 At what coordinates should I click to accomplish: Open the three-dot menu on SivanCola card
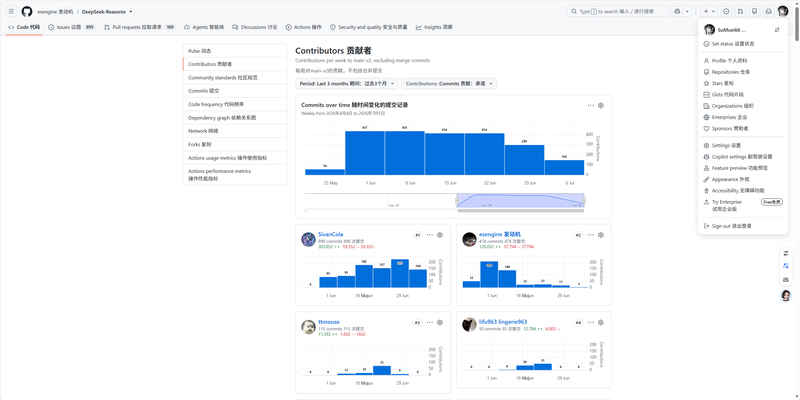[430, 235]
